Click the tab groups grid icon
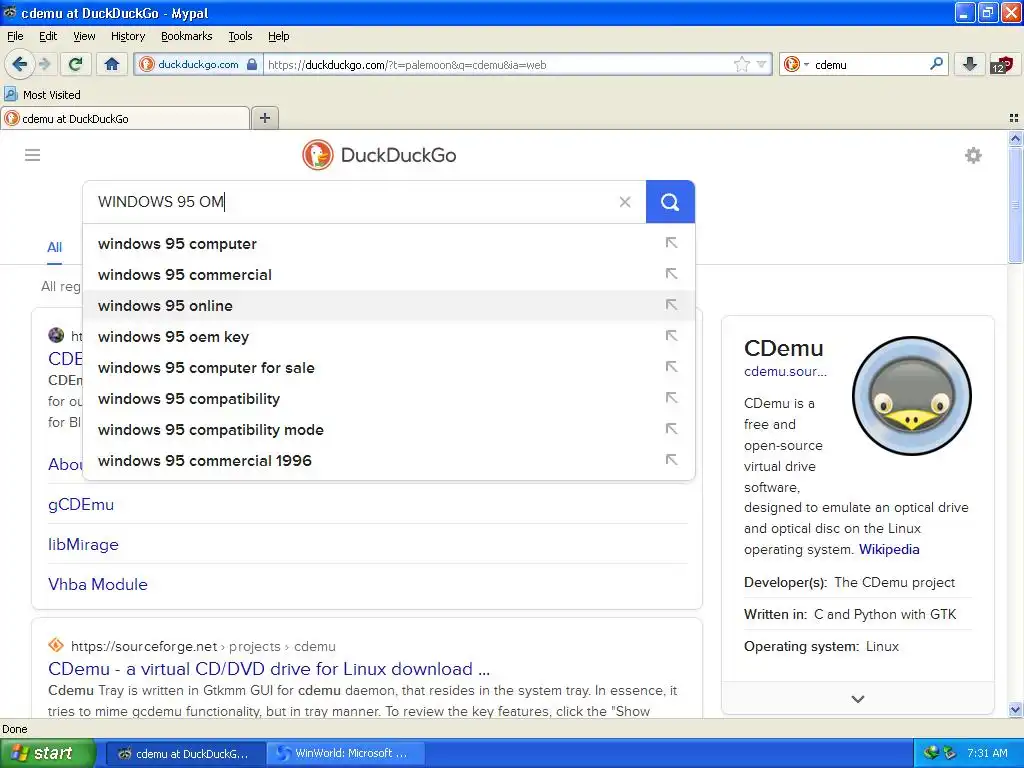This screenshot has height=768, width=1024. click(x=1014, y=118)
